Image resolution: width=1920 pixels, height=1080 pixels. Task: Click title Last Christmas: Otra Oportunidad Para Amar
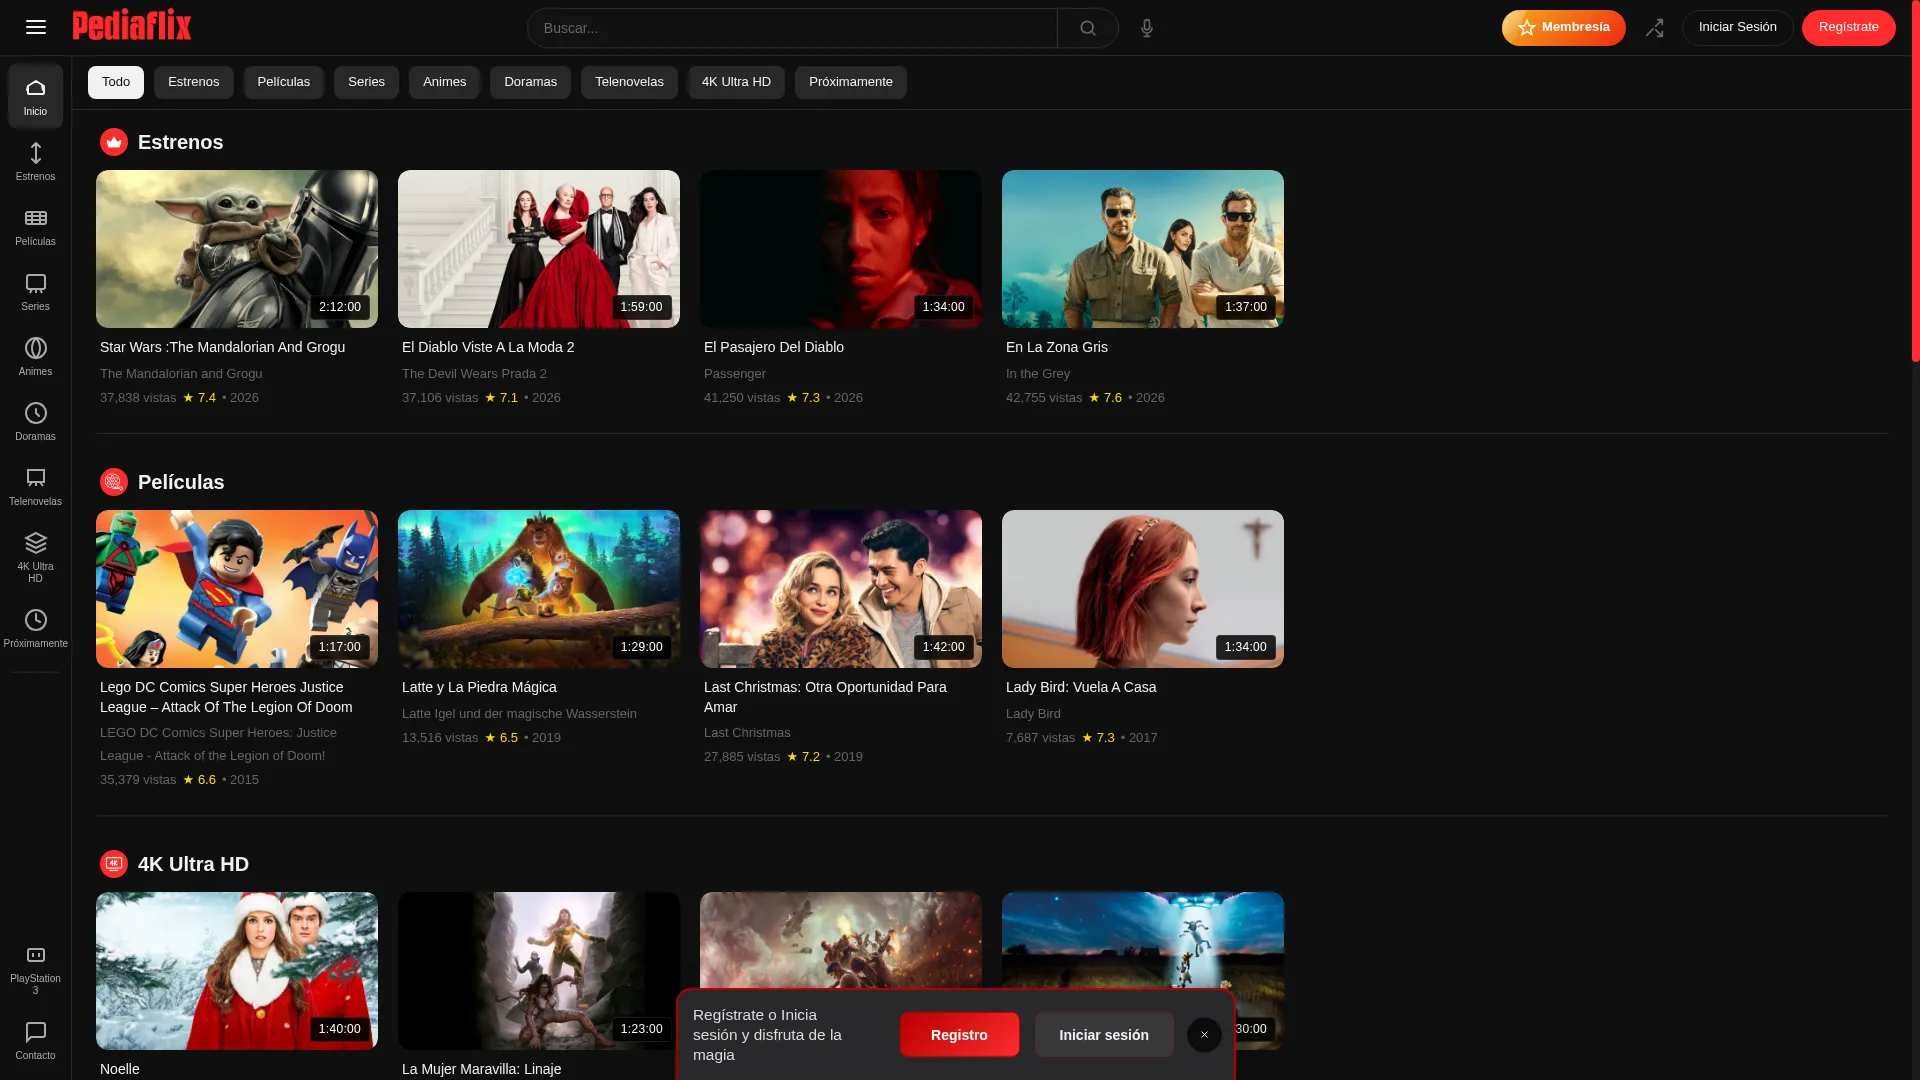click(825, 697)
